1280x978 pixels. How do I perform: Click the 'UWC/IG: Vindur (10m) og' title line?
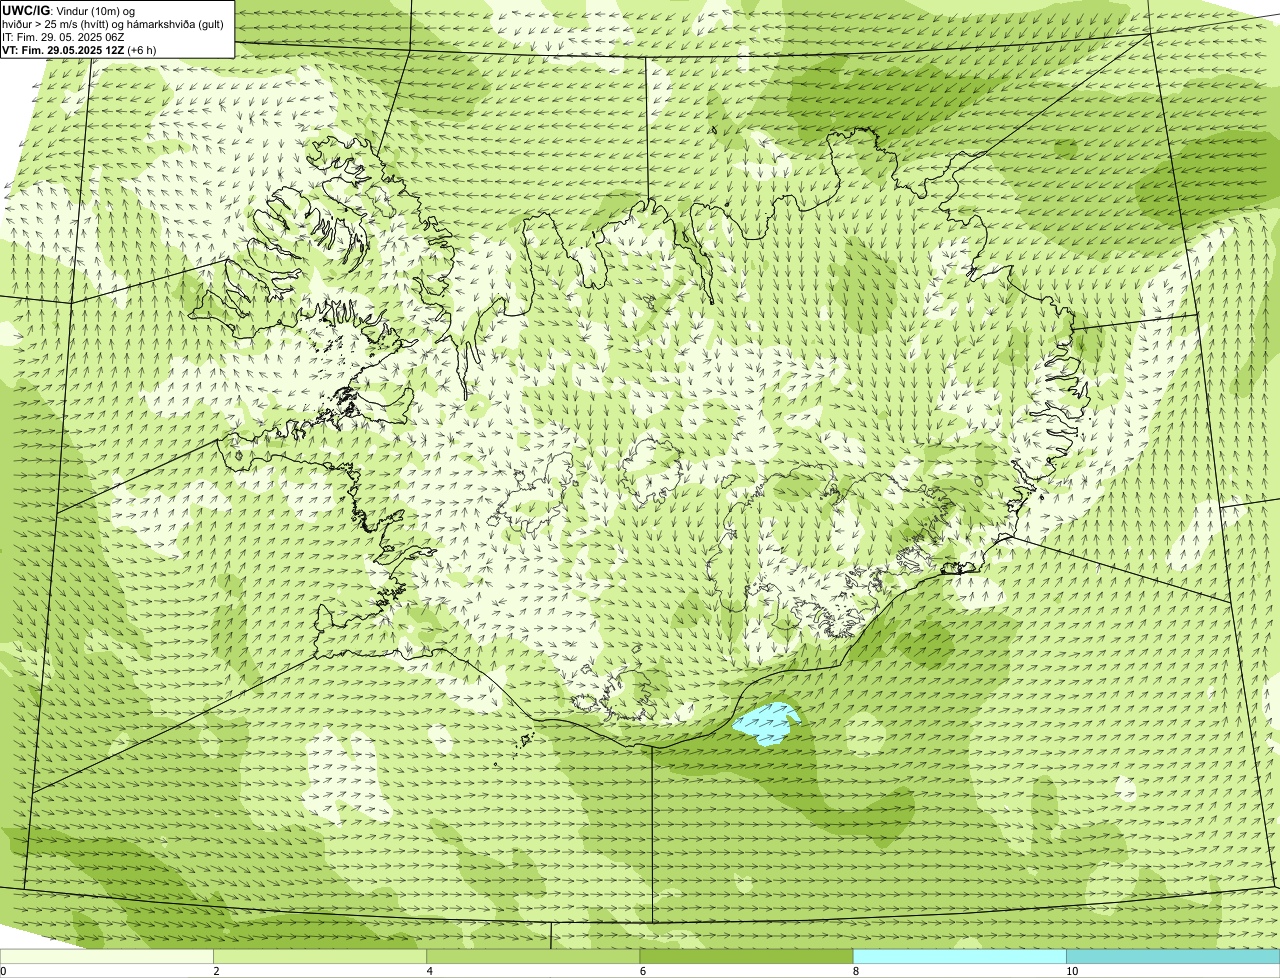(x=69, y=10)
